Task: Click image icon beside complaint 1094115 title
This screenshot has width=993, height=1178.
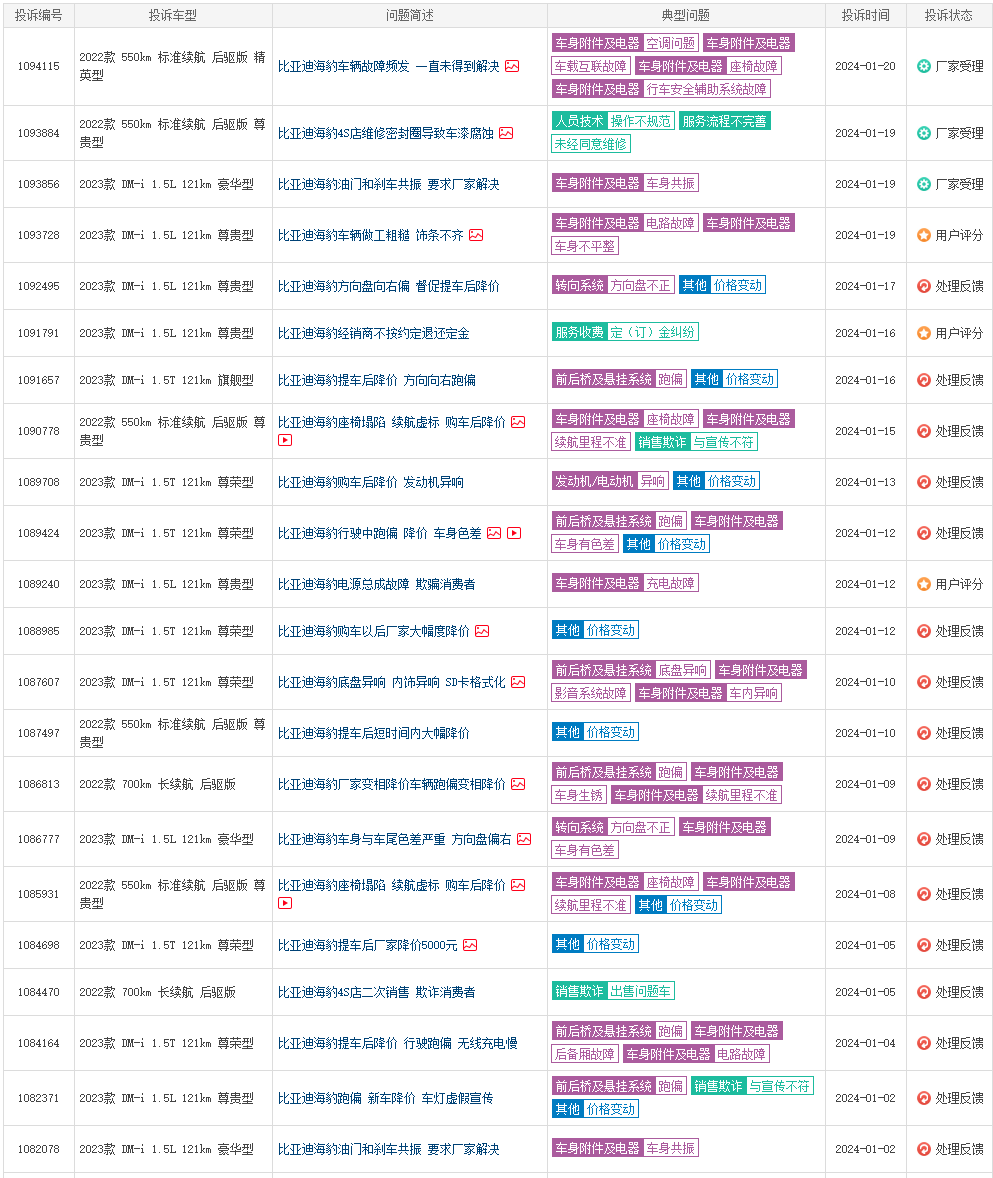Action: click(x=512, y=66)
